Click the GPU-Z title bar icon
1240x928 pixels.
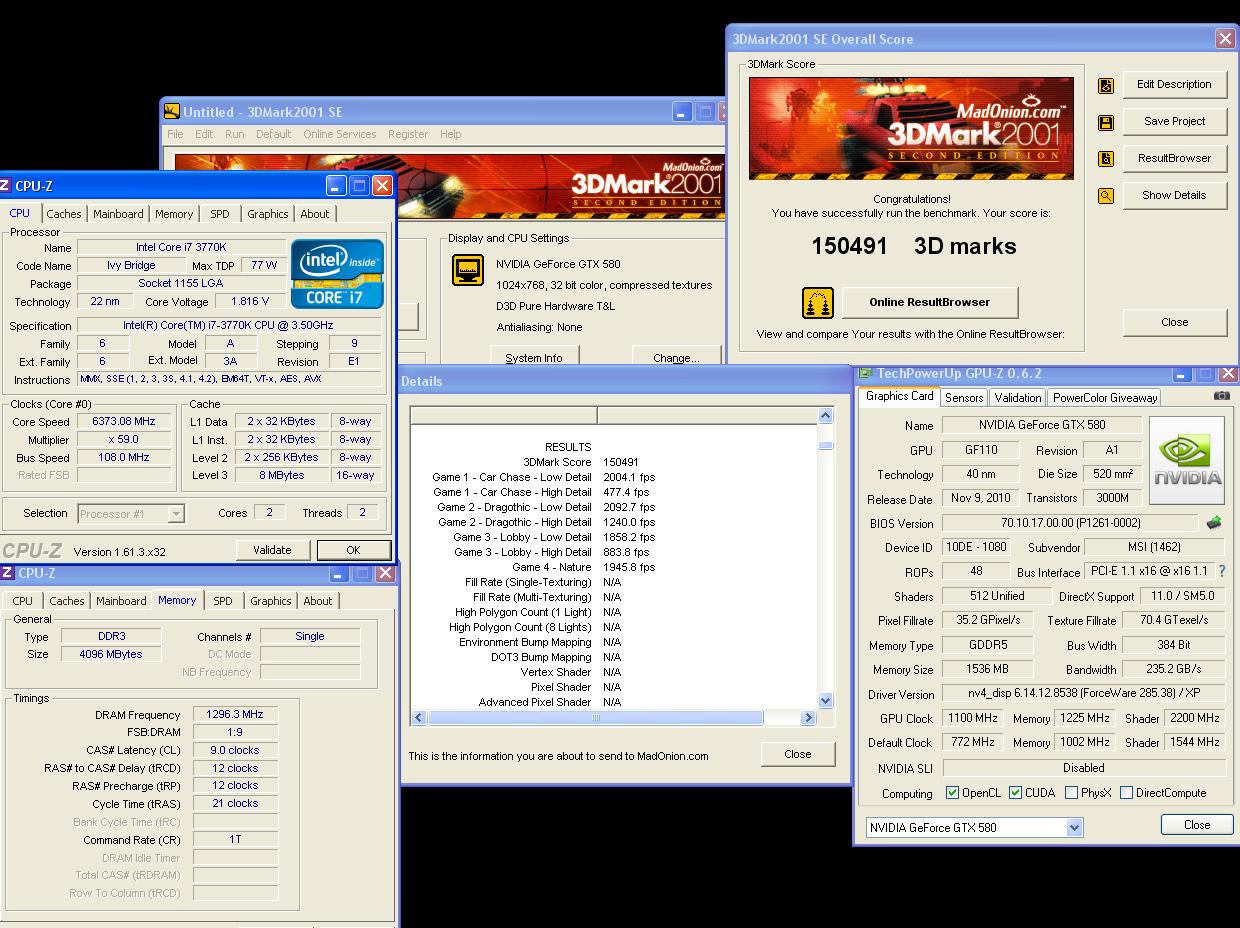(x=865, y=374)
